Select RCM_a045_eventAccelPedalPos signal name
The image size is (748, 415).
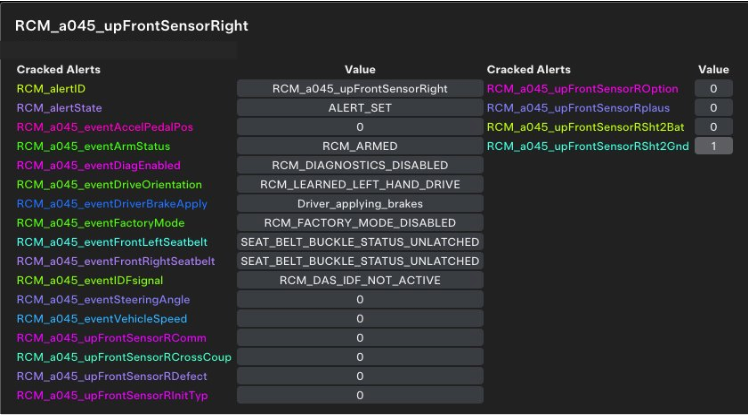tap(104, 127)
